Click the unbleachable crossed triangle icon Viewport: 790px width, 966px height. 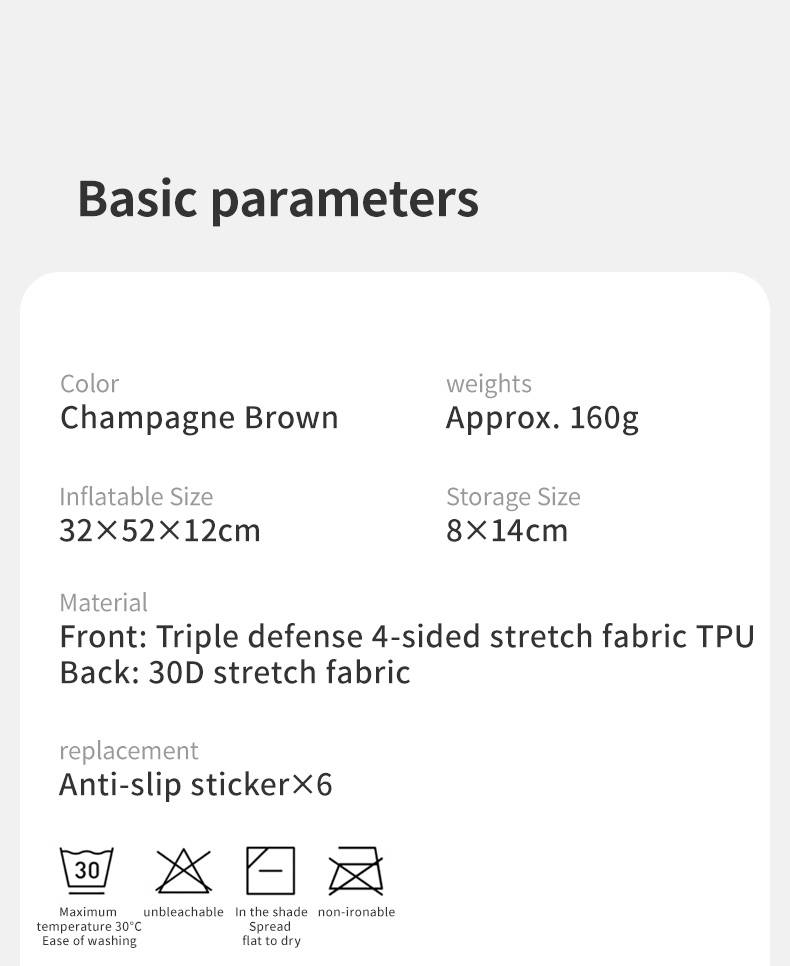pyautogui.click(x=184, y=871)
